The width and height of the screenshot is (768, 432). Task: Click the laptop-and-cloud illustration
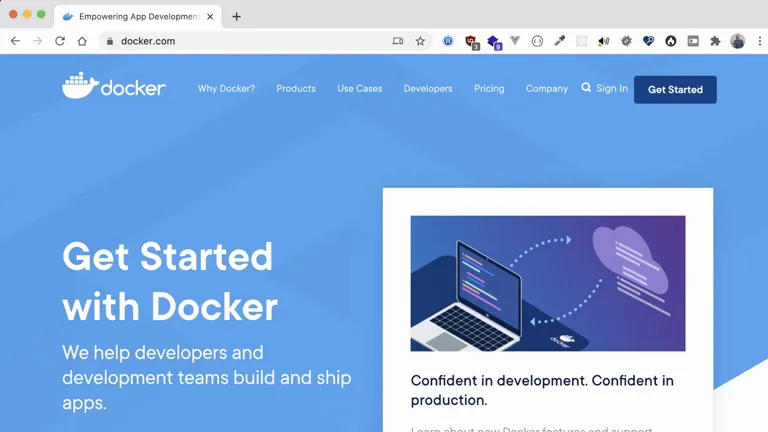[x=548, y=283]
